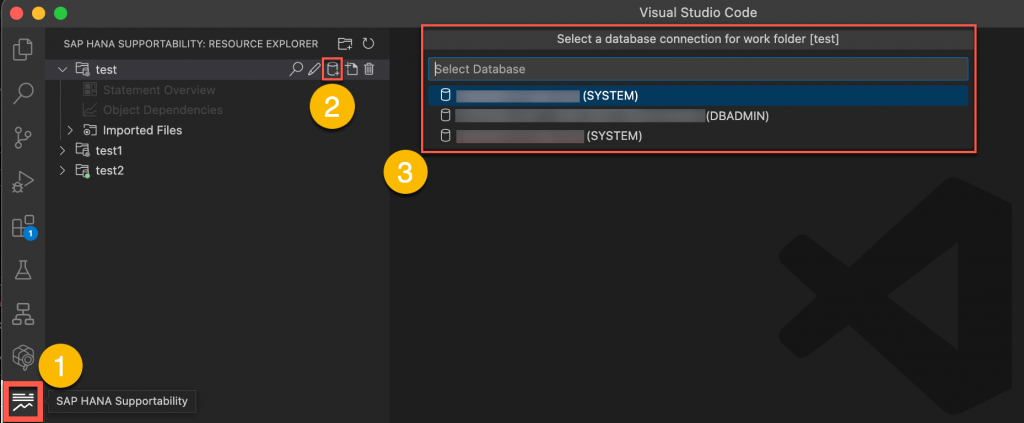The height and width of the screenshot is (423, 1024).
Task: Add database connection to test folder
Action: (333, 68)
